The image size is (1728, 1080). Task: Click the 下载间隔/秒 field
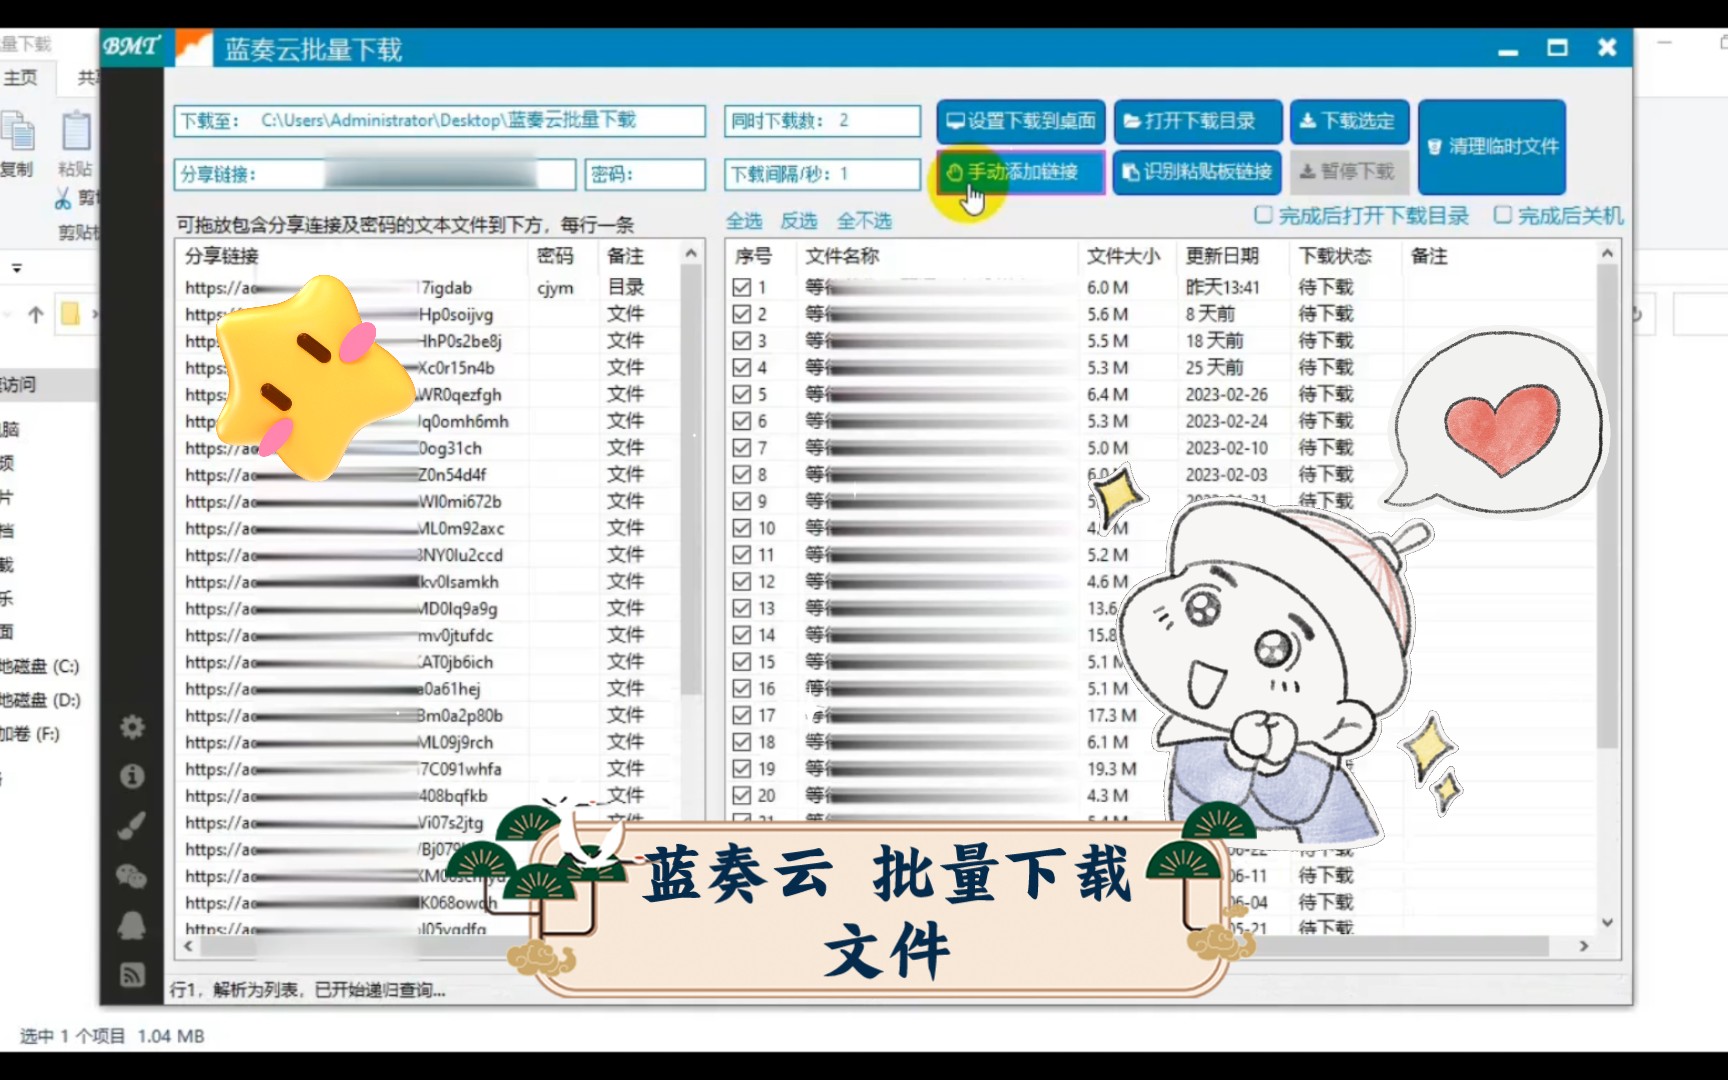pos(822,174)
